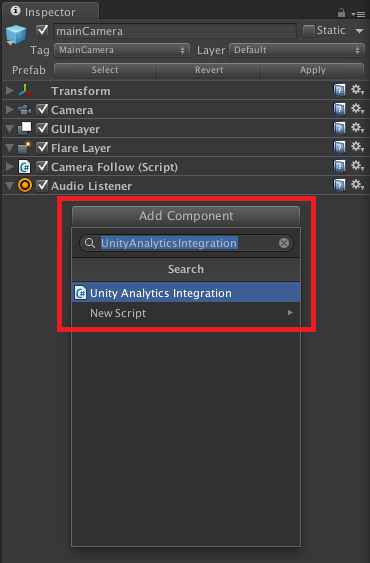Screen dimensions: 370x563
Task: Click the Add Component button
Action: (186, 216)
